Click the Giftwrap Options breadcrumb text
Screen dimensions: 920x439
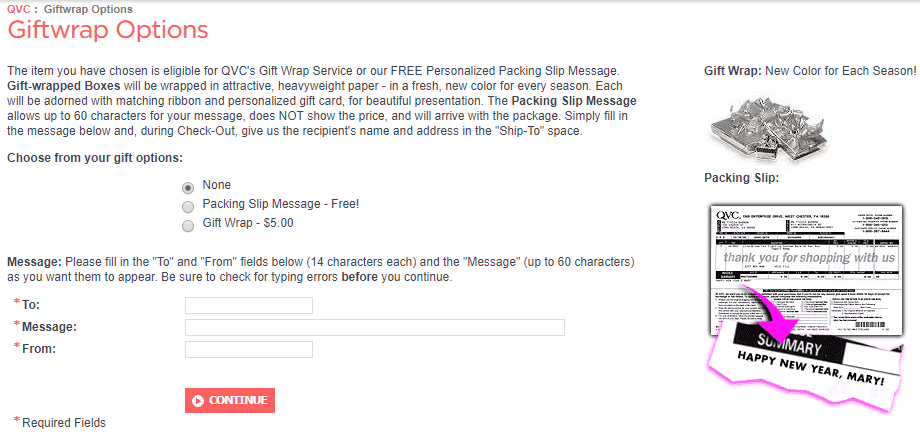pyautogui.click(x=88, y=9)
